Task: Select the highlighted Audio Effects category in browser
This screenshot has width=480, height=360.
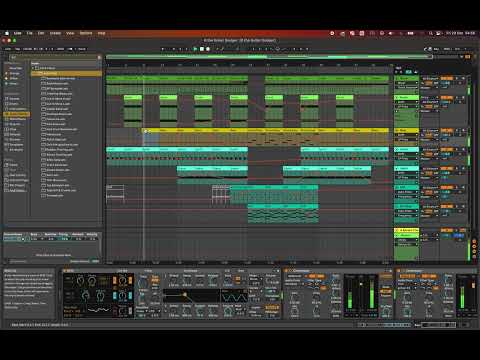Action: 17,114
